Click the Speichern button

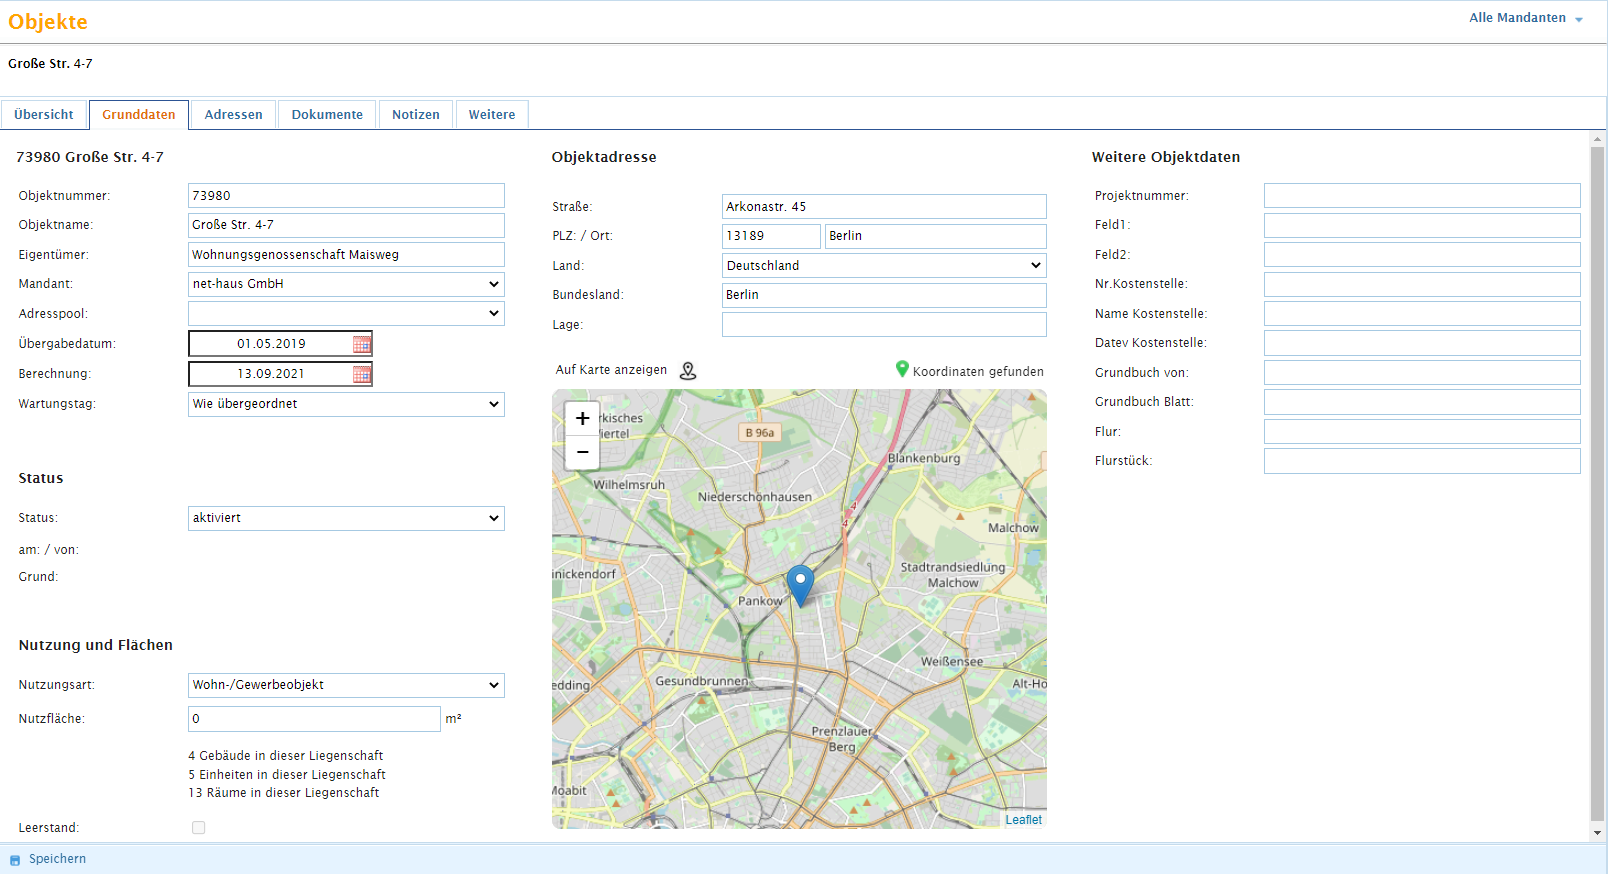coord(57,859)
